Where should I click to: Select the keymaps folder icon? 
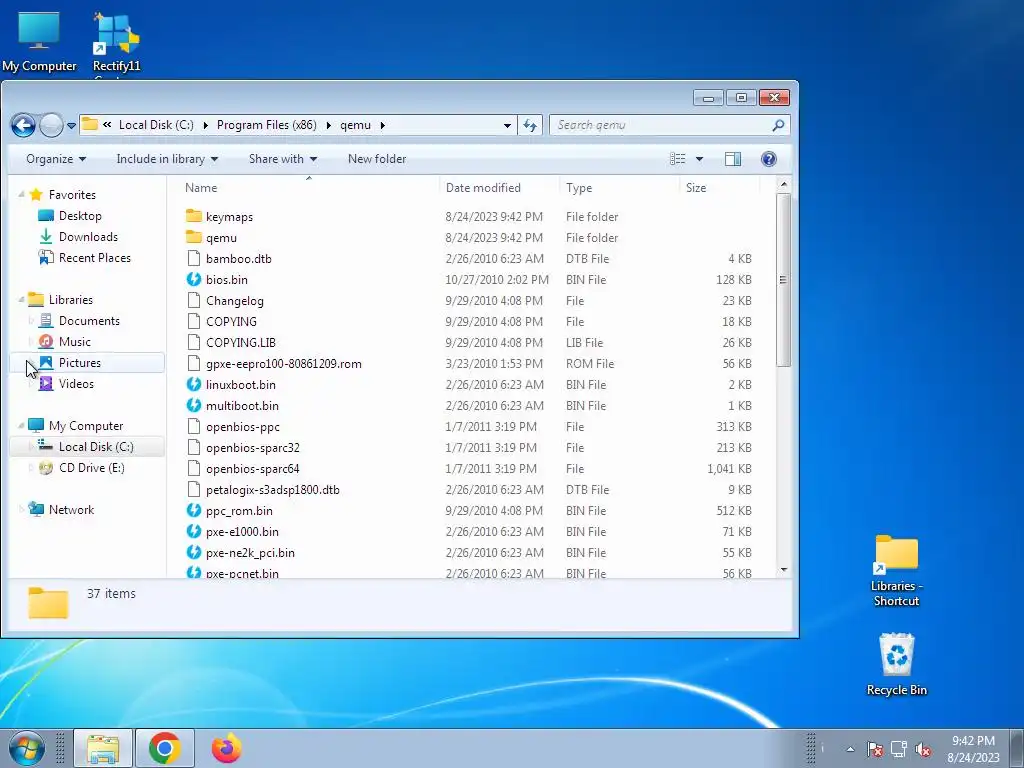pyautogui.click(x=194, y=216)
